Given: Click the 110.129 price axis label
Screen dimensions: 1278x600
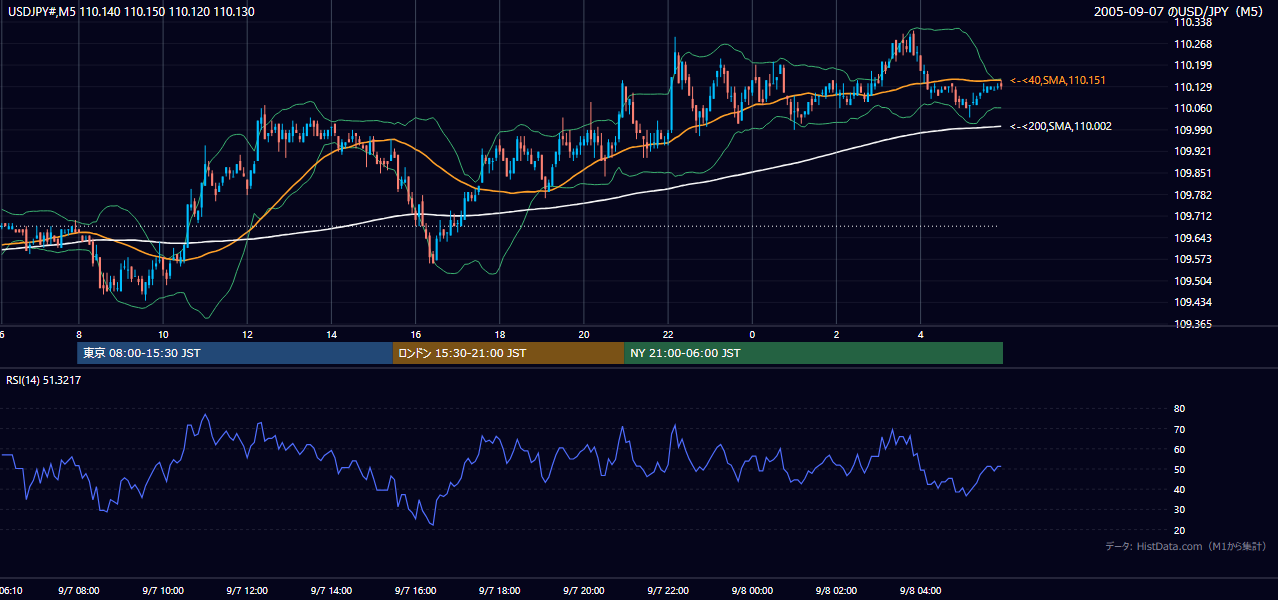Looking at the screenshot, I should 1194,87.
